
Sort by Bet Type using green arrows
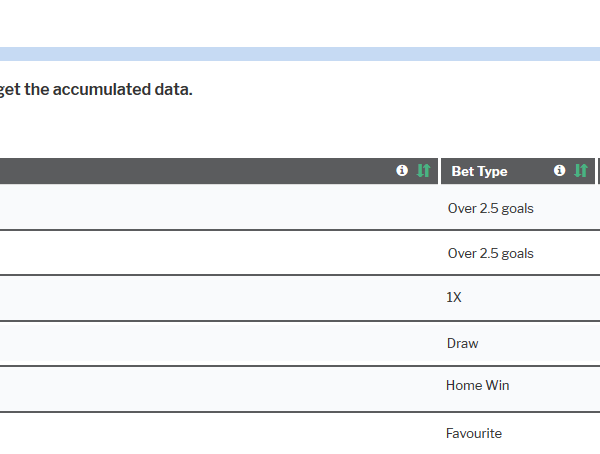tap(581, 170)
